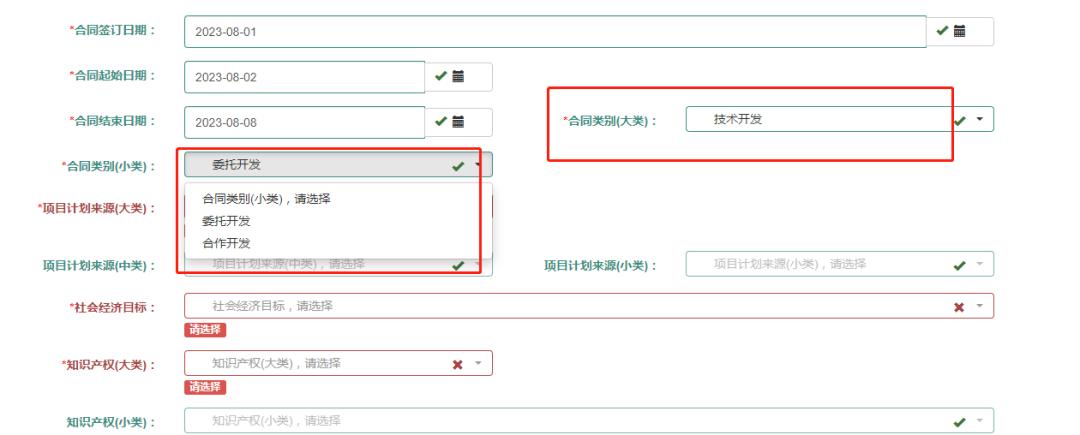Click the red X in 知识产权(大类) field
This screenshot has height=435, width=1080.
point(457,364)
